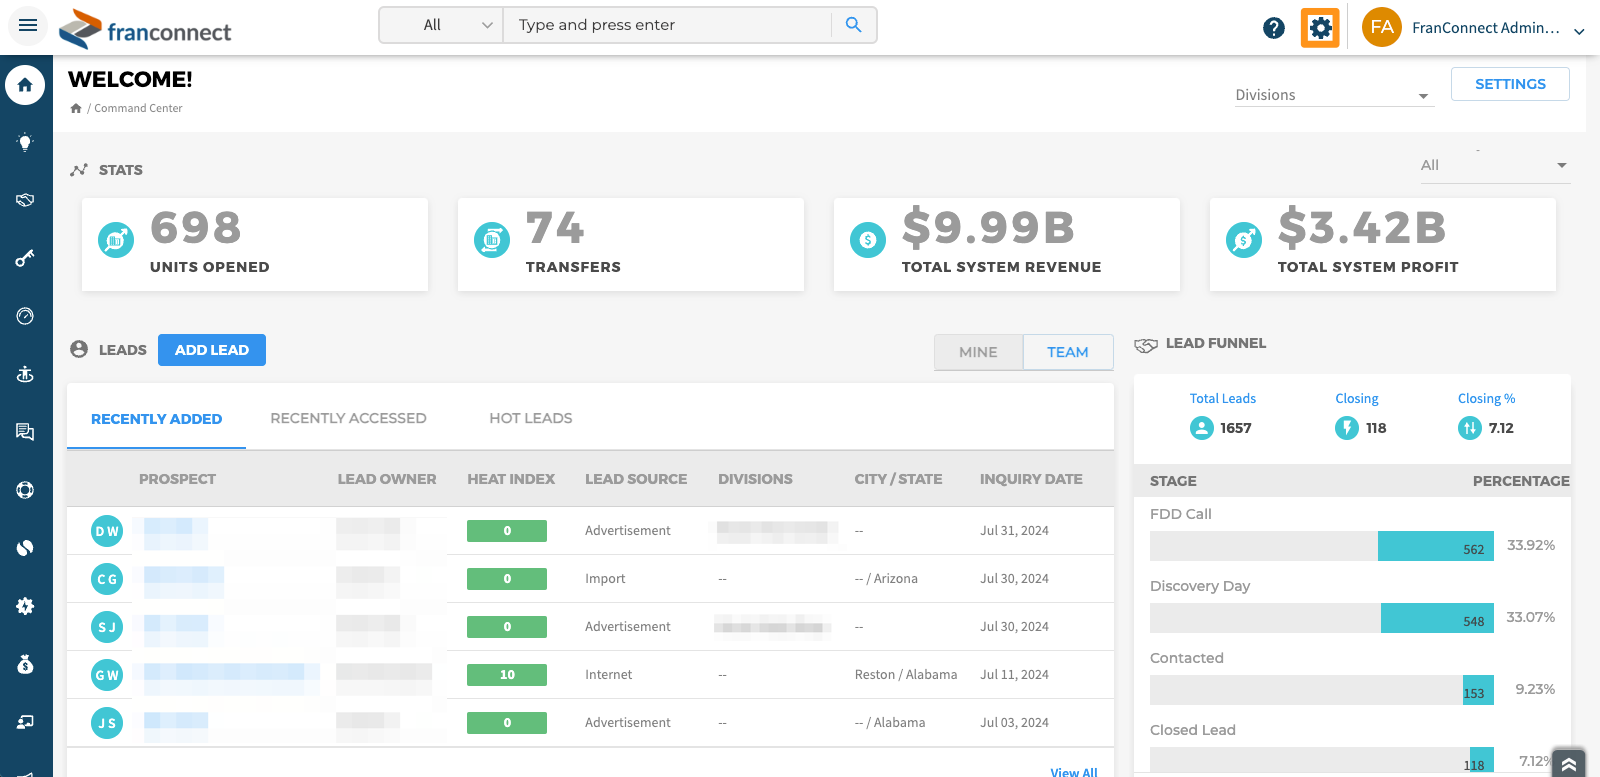Screen dimensions: 1600x777
Task: Click the Reston / Alabama cell
Action: [x=906, y=675]
